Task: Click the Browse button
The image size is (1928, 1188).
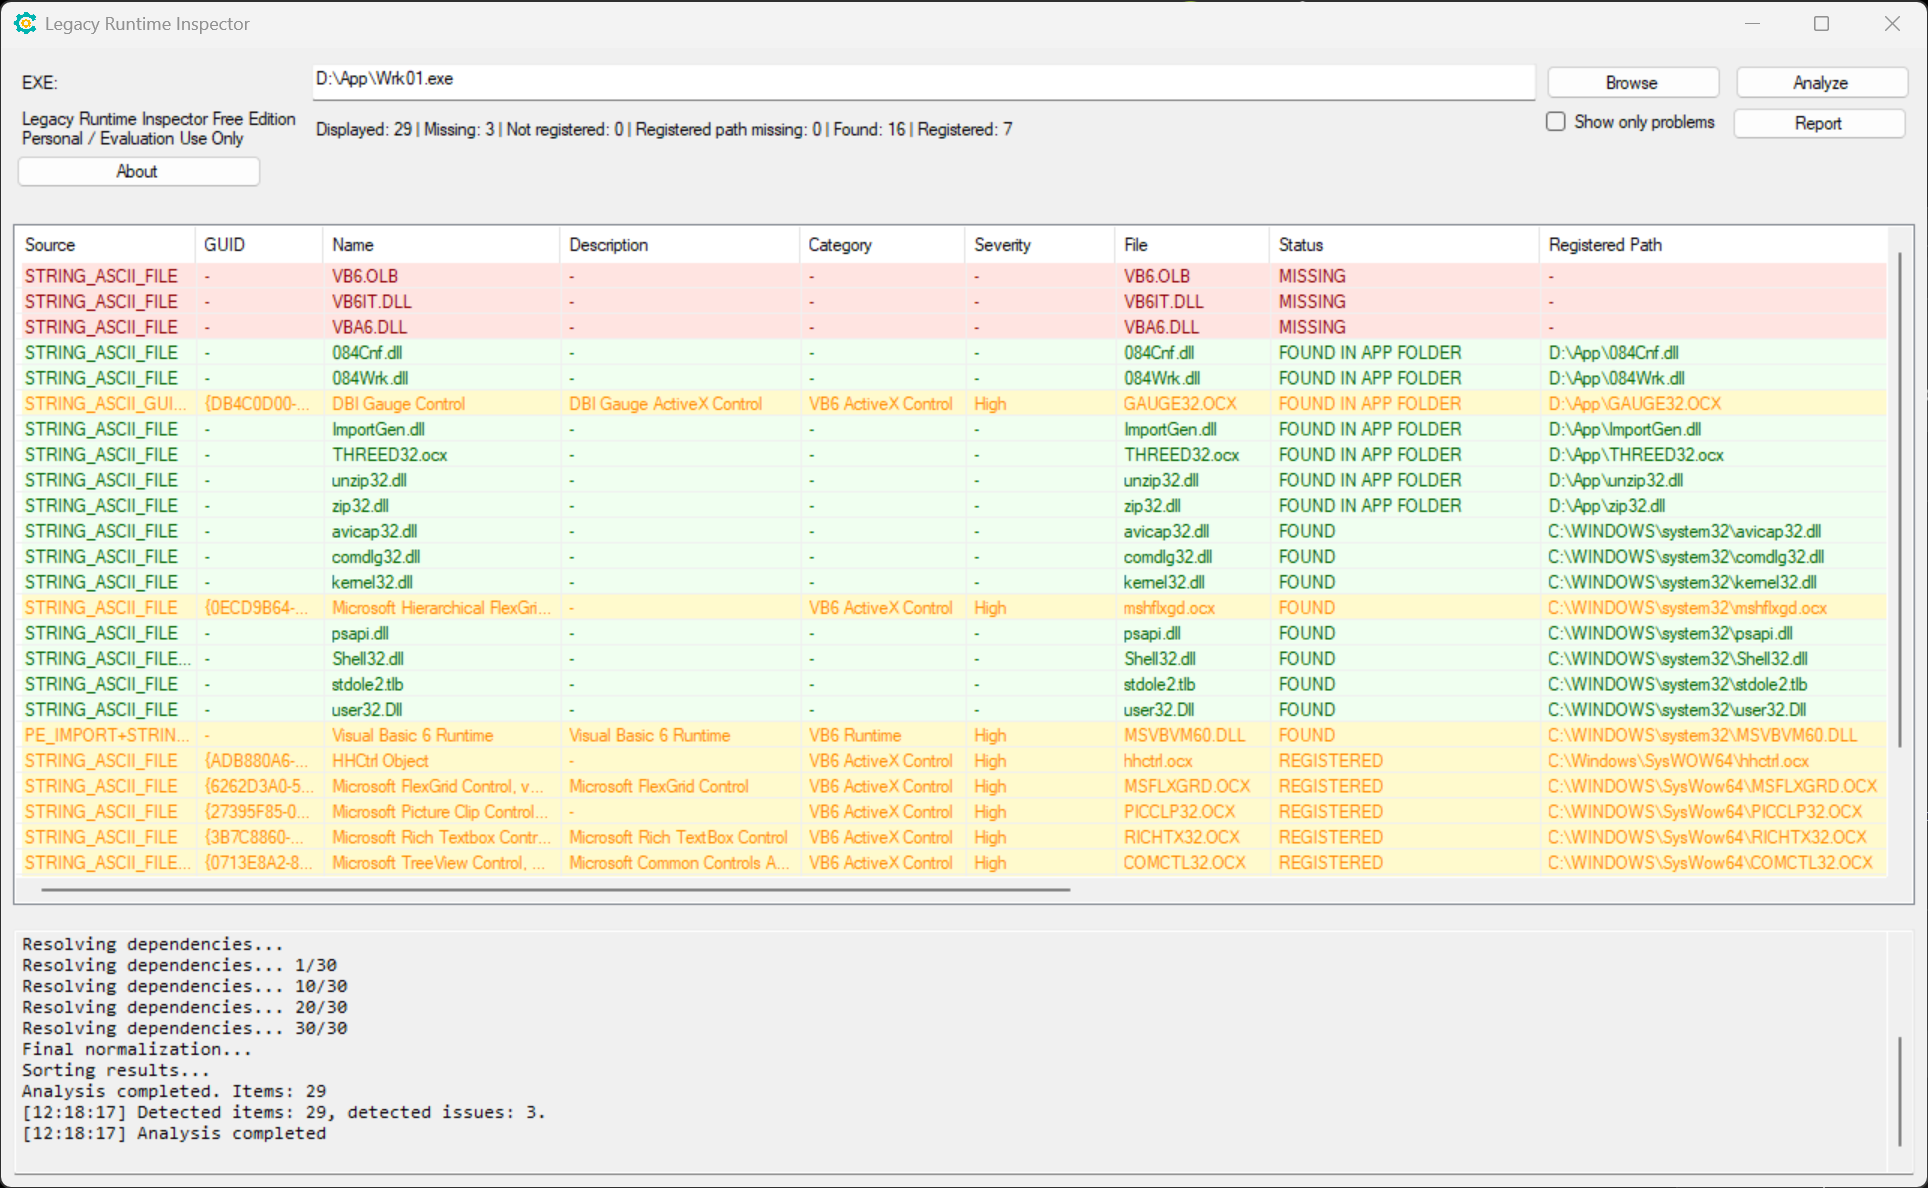Action: click(1633, 83)
